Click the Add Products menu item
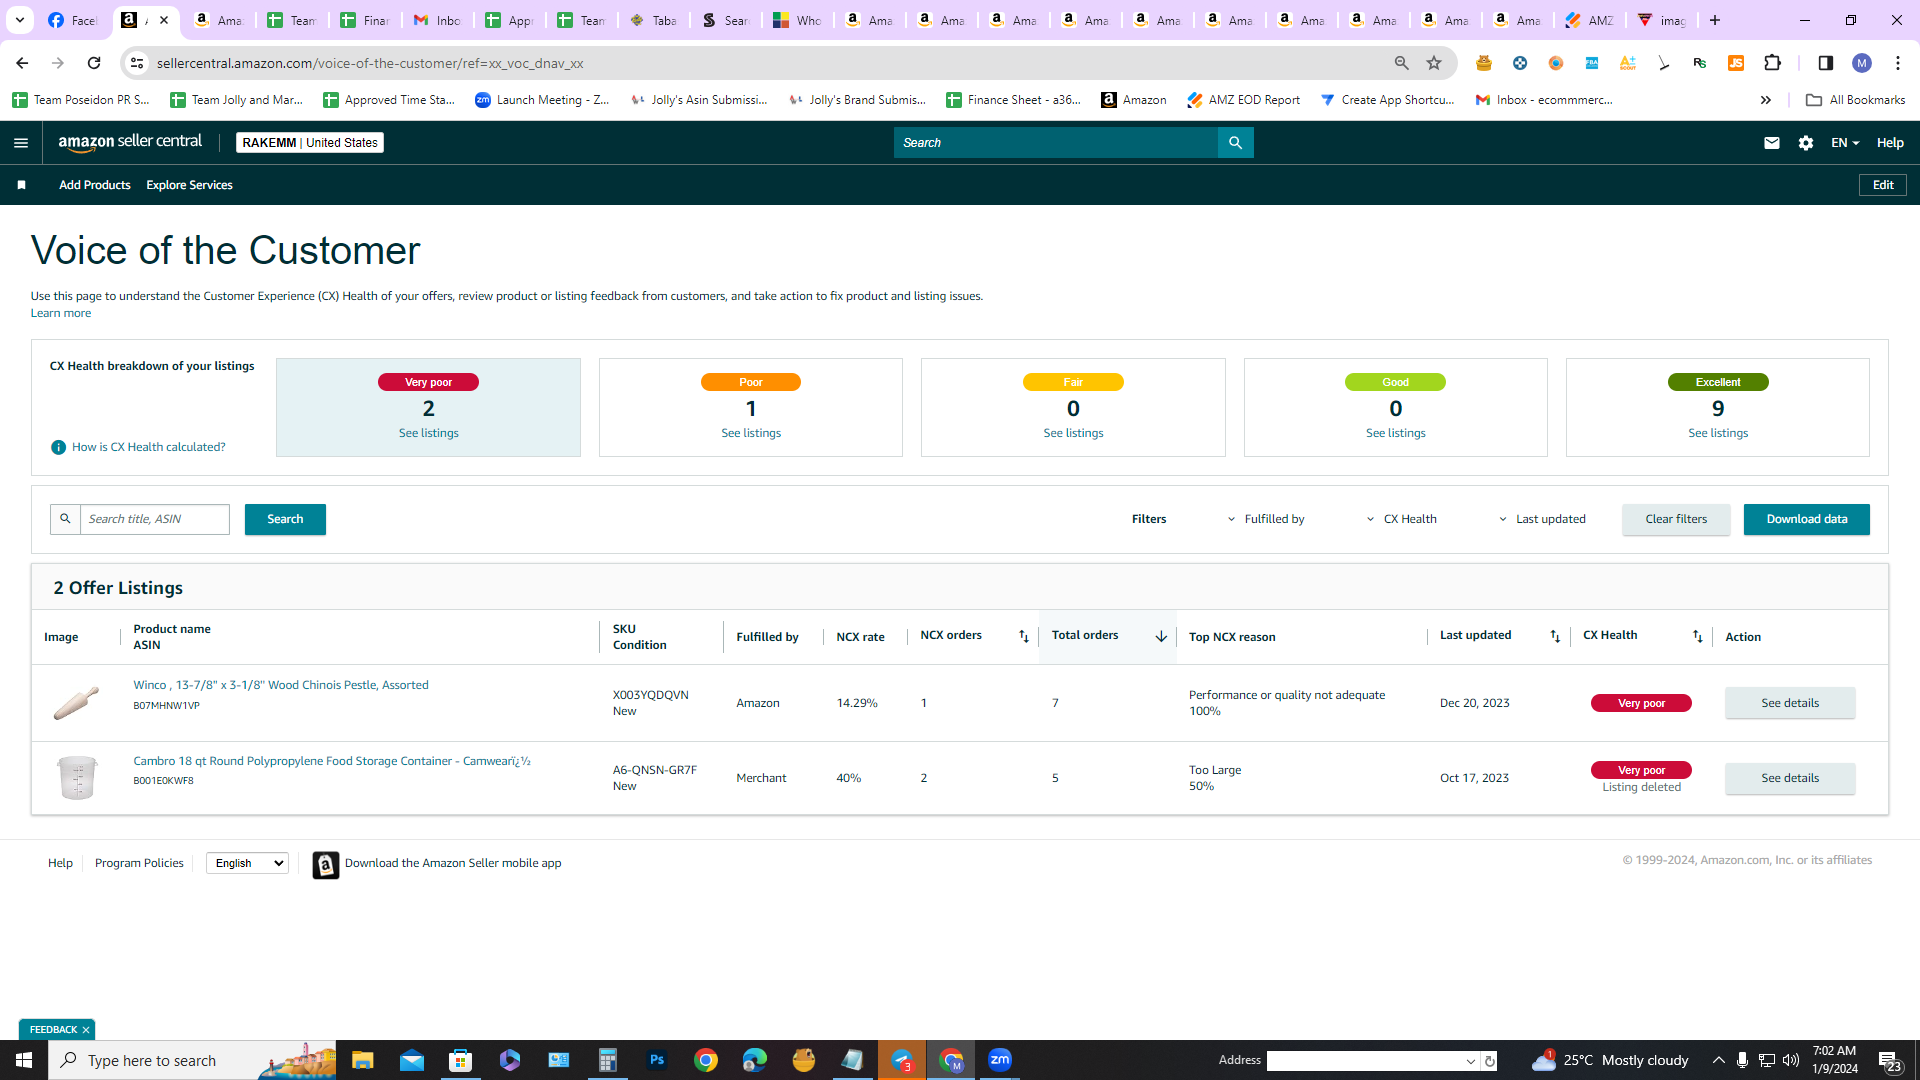This screenshot has width=1920, height=1080. click(94, 185)
